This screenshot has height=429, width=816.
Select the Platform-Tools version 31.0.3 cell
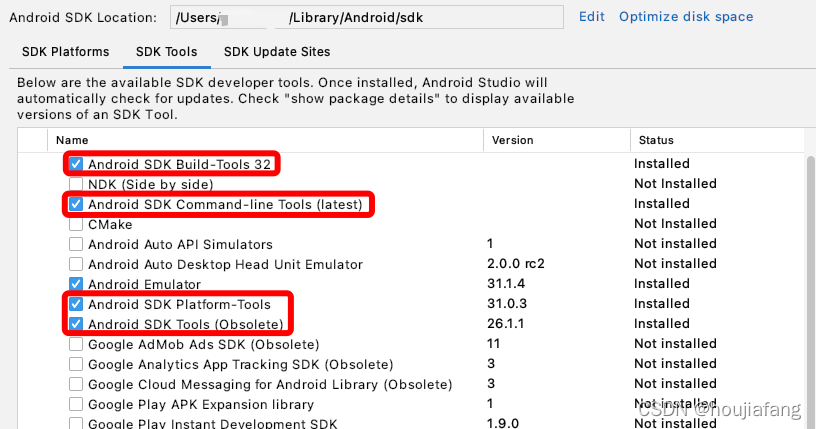click(x=507, y=304)
